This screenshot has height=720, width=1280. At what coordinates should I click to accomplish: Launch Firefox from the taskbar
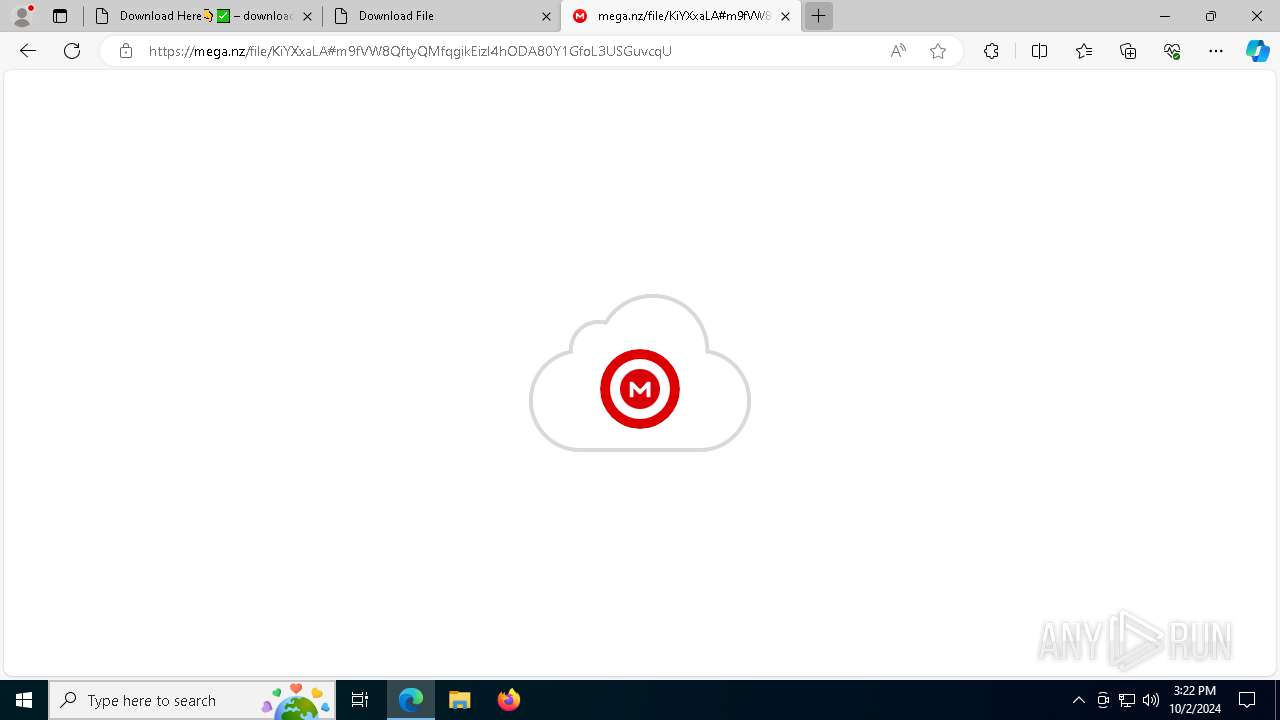click(x=508, y=700)
